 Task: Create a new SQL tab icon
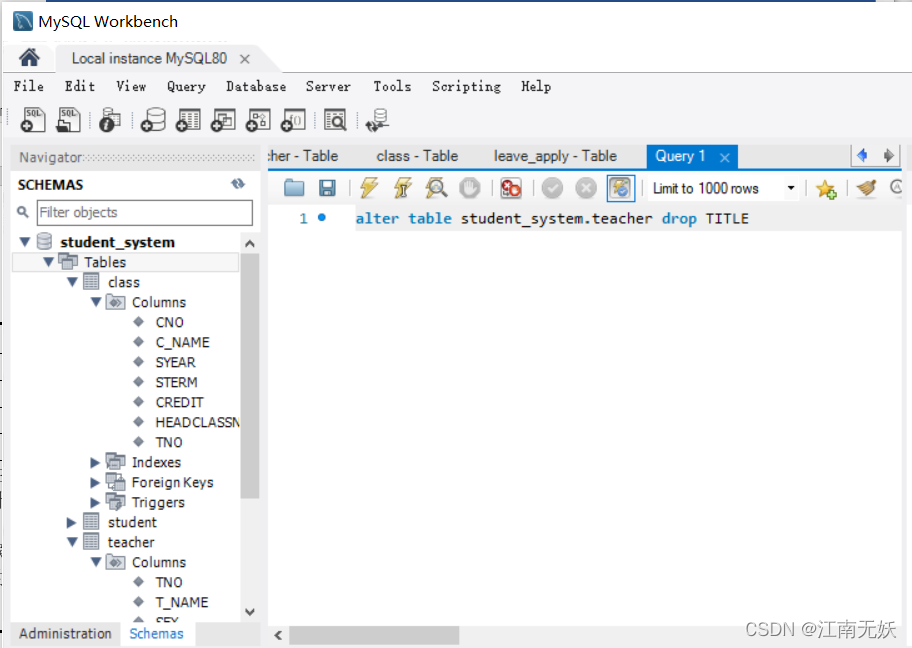point(33,120)
